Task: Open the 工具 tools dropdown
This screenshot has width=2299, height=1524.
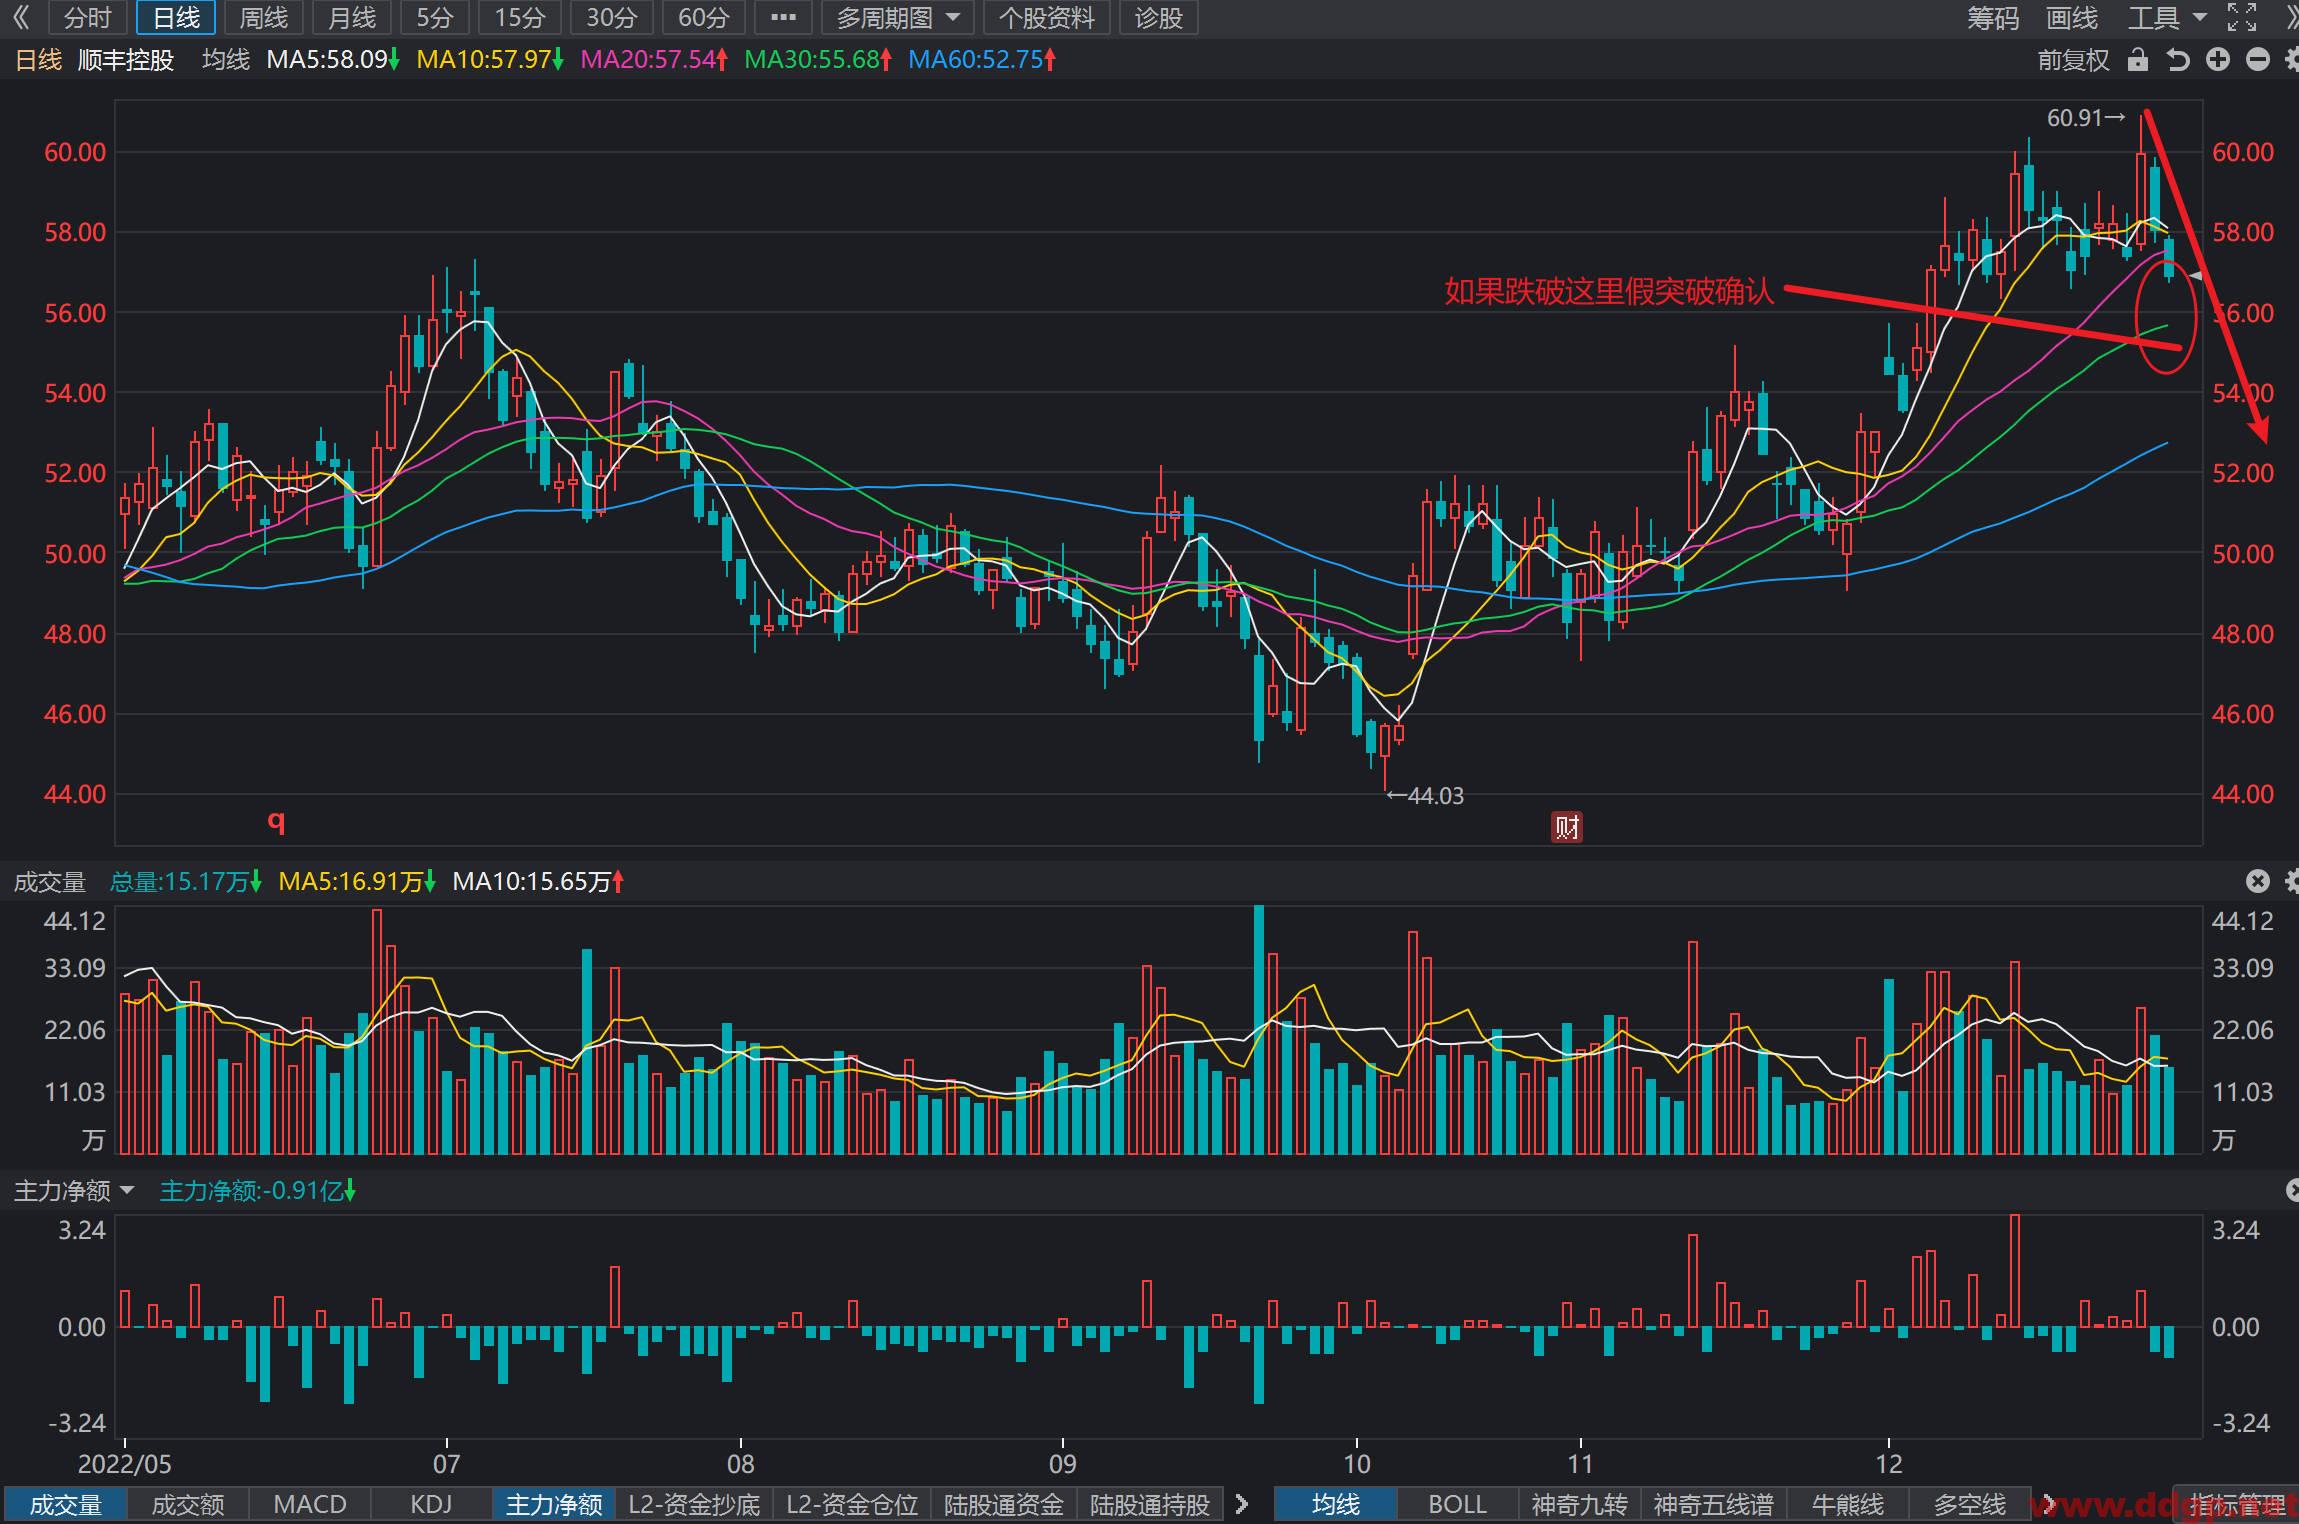Action: pos(2166,18)
